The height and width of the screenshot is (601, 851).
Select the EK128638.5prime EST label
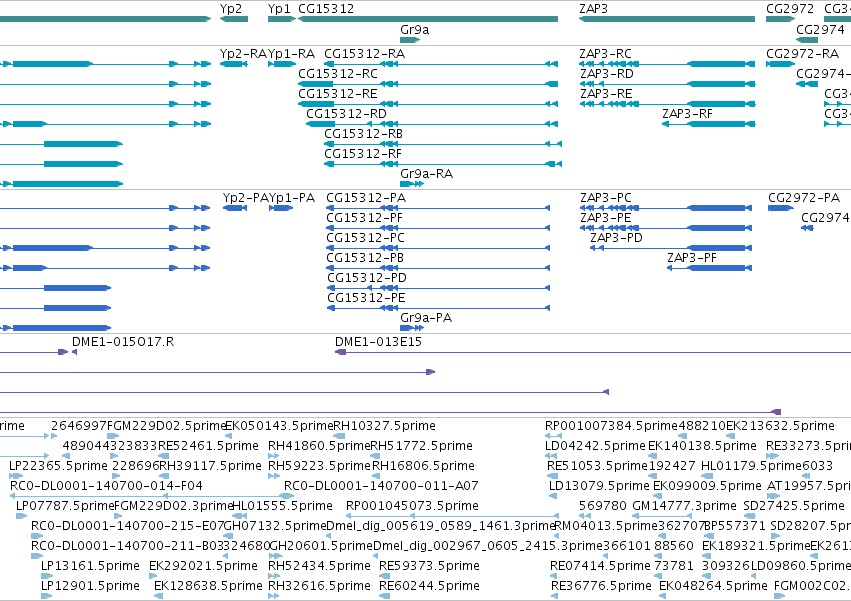pos(208,586)
